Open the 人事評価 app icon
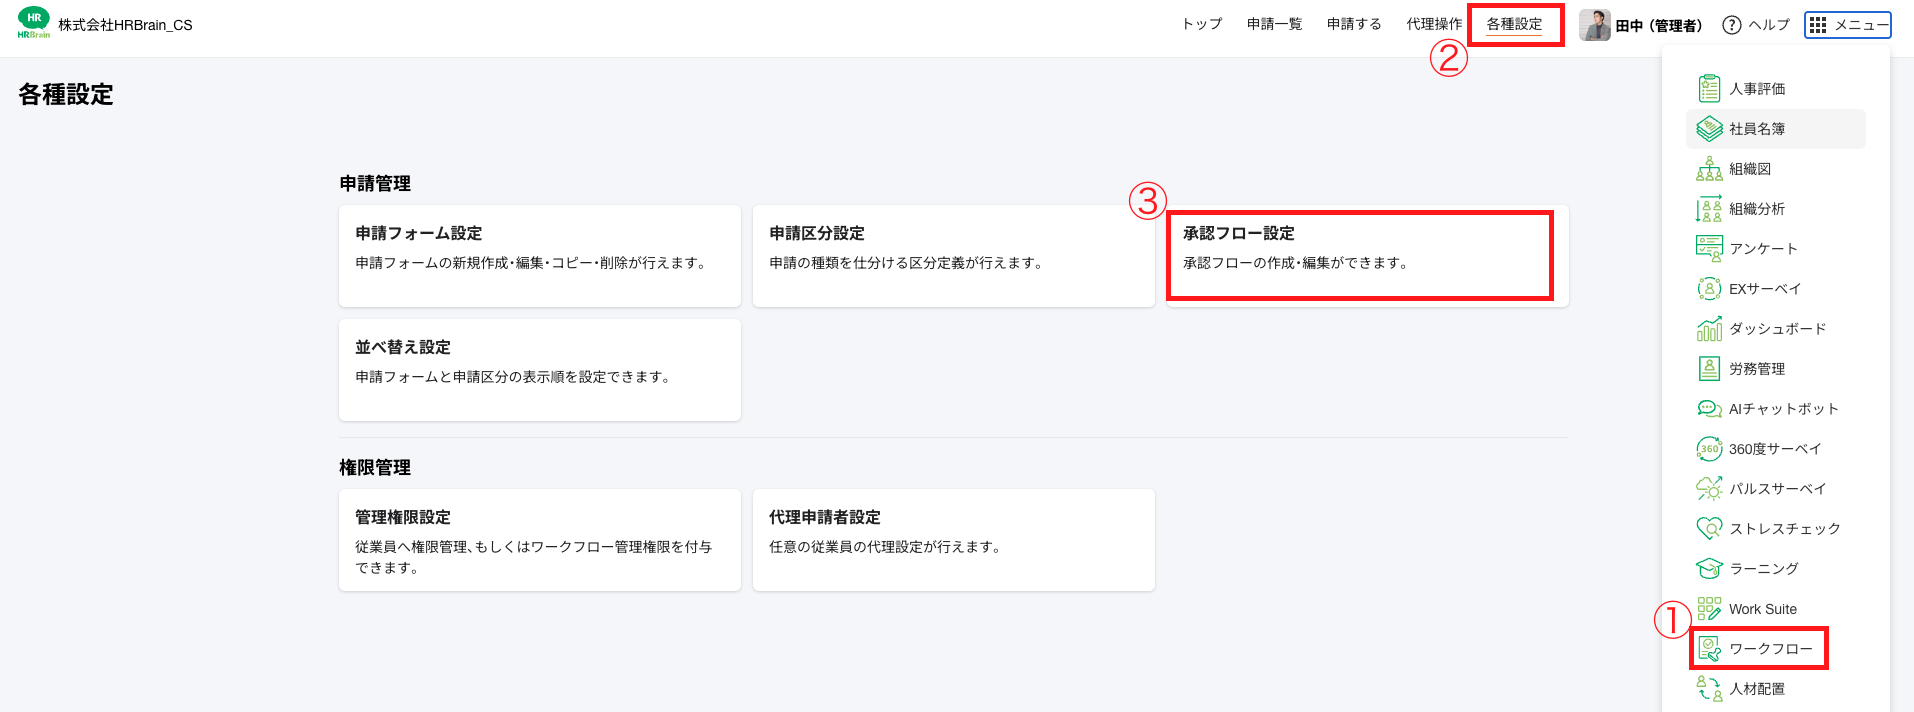Viewport: 1914px width, 712px height. (1709, 88)
